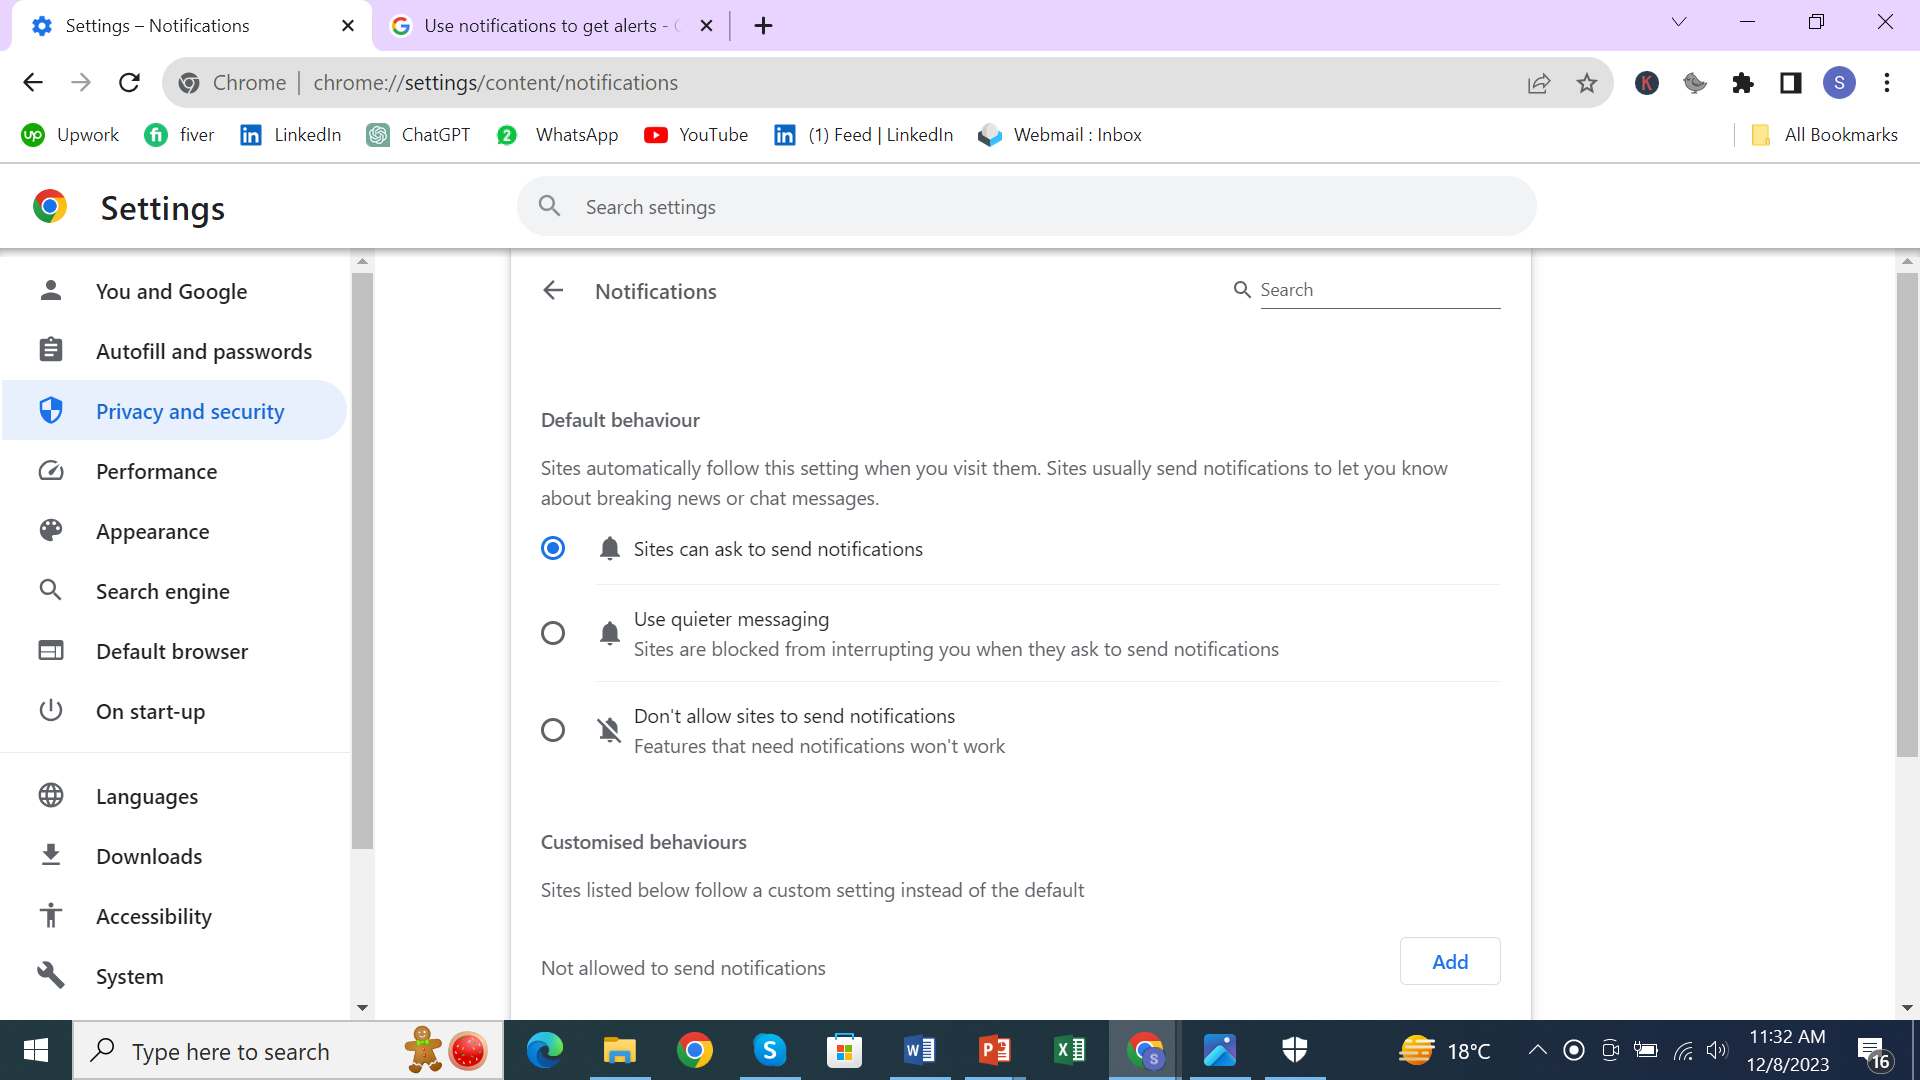Select Don't allow sites to send notifications
This screenshot has width=1920, height=1080.
[x=553, y=731]
